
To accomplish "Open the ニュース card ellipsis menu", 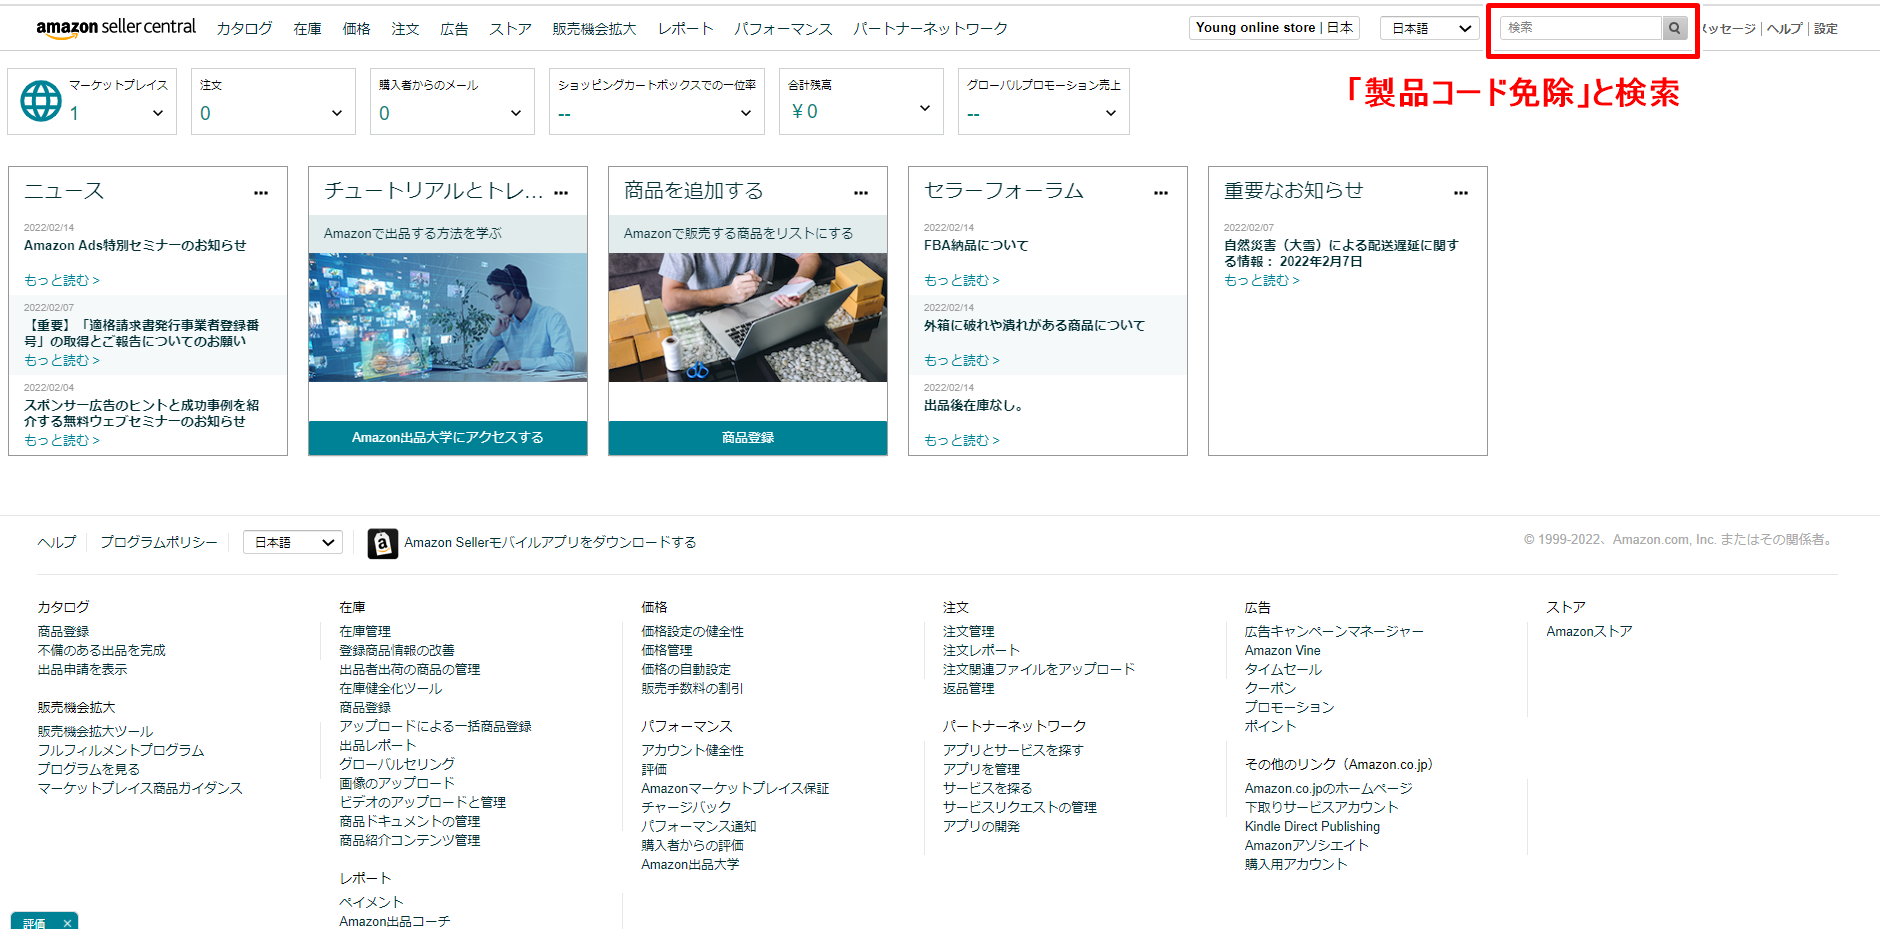I will pos(261,193).
